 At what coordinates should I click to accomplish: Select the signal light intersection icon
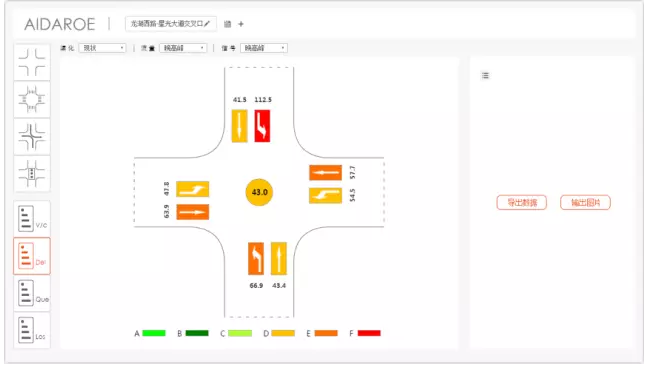(x=32, y=173)
